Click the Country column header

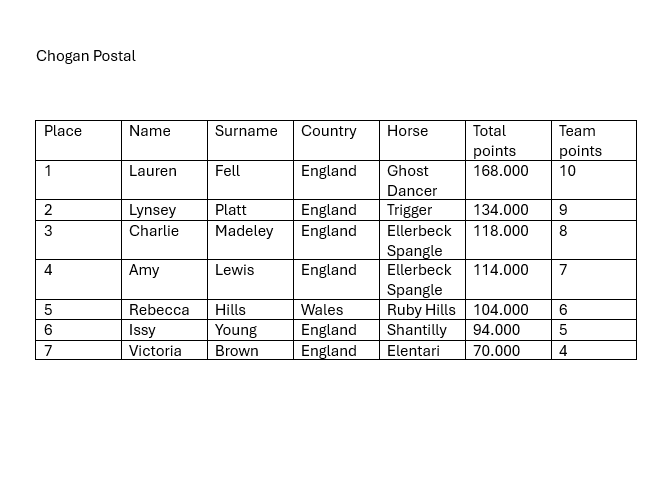[328, 131]
